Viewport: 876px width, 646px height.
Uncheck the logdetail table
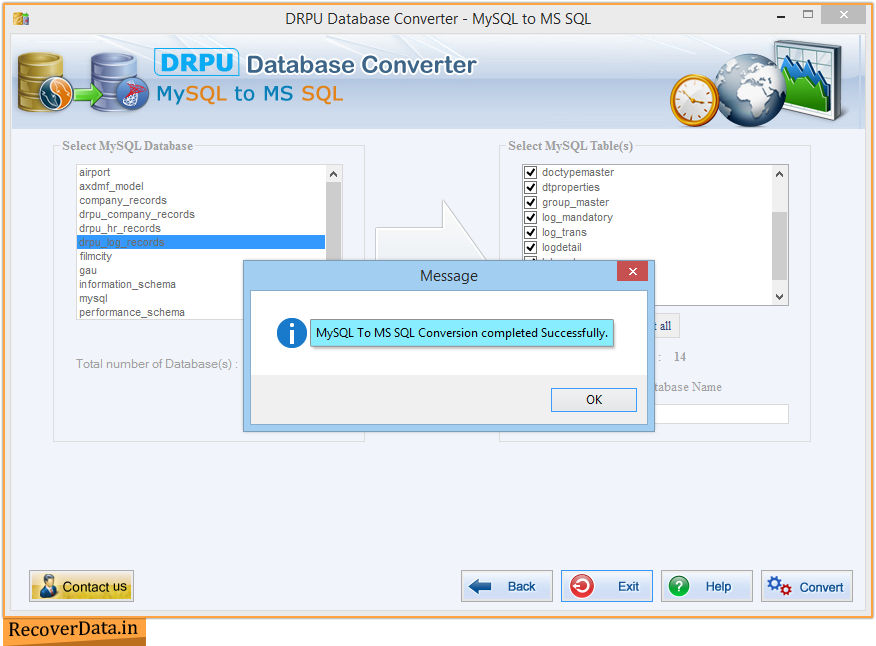tap(531, 247)
